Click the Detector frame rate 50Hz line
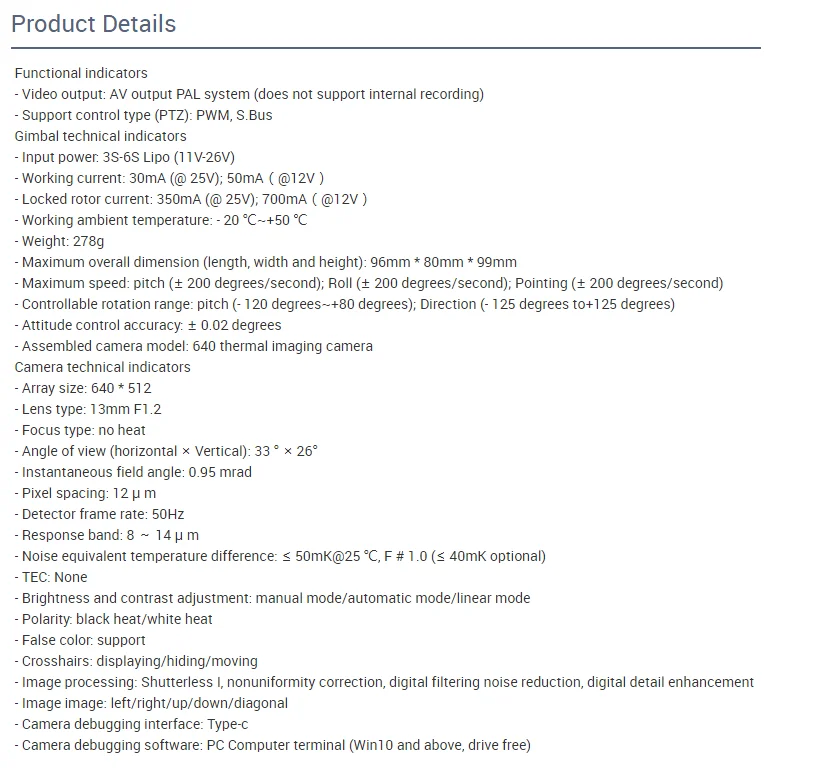Image resolution: width=828 pixels, height=773 pixels. tap(99, 514)
